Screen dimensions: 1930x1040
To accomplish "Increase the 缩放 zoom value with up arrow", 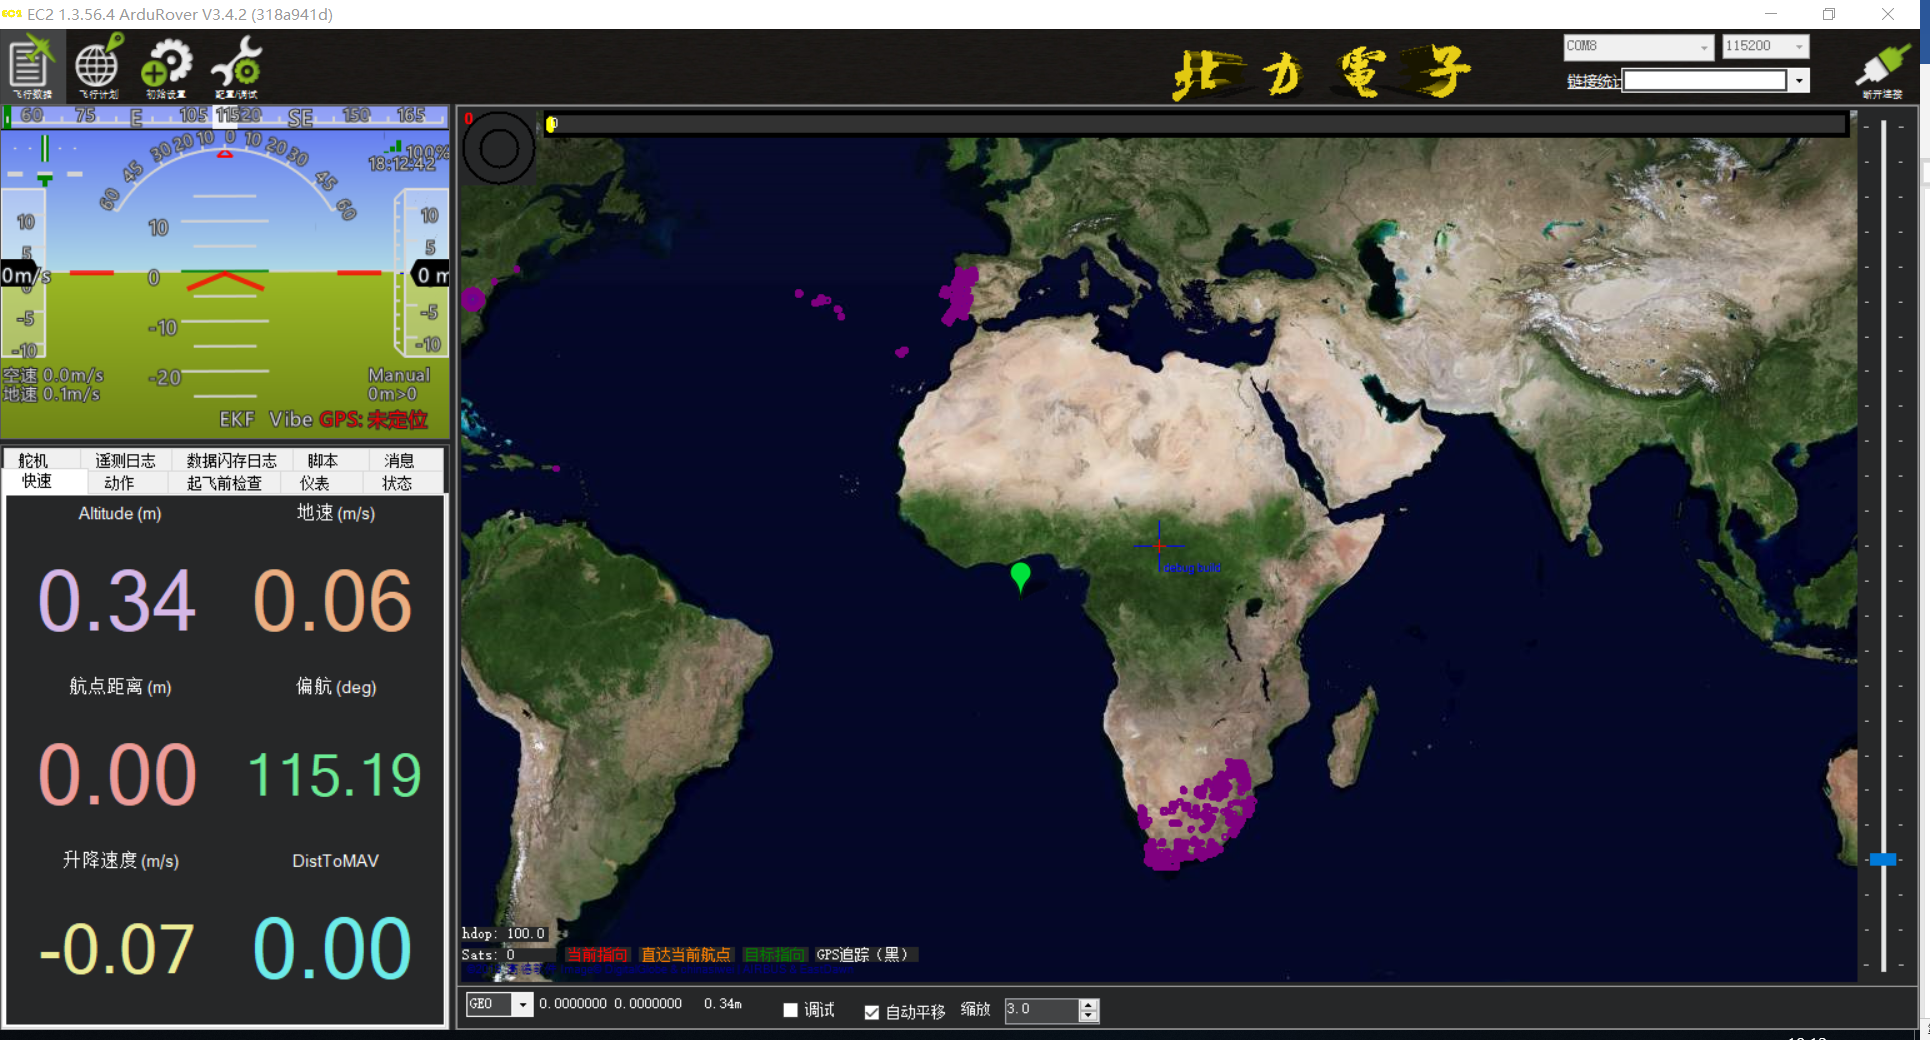I will (x=1088, y=1004).
